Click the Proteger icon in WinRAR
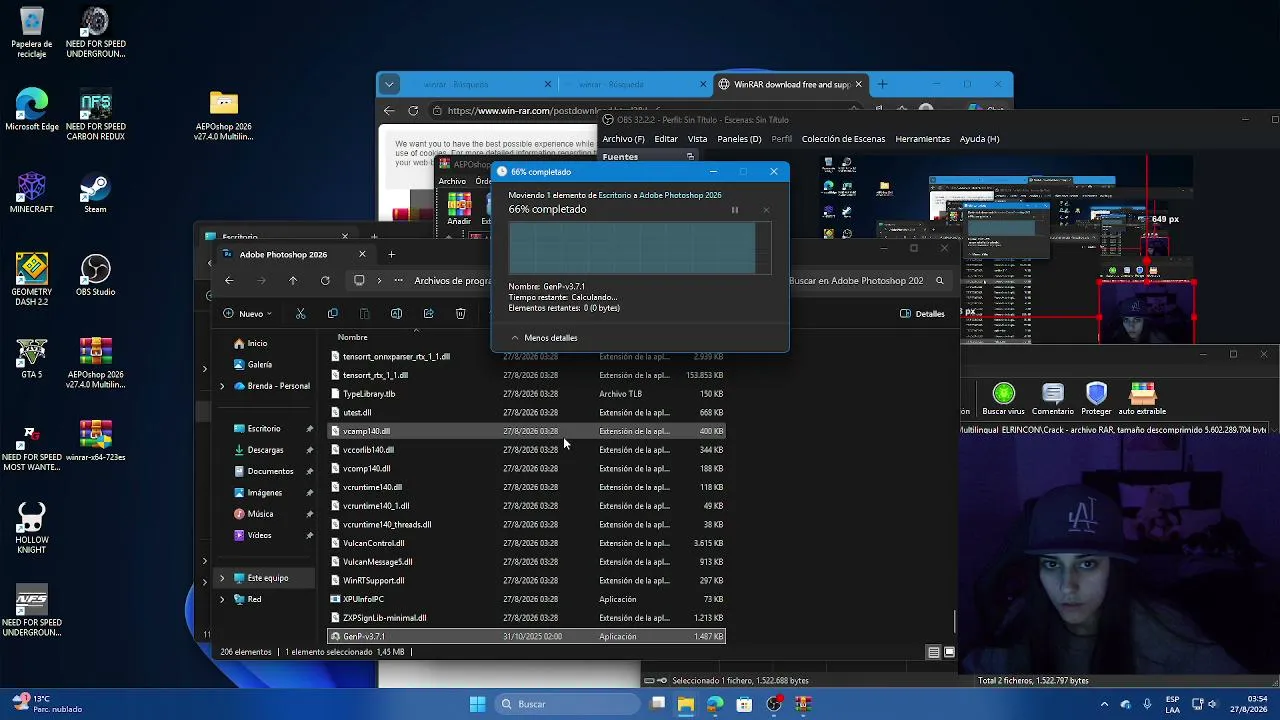The image size is (1280, 720). pyautogui.click(x=1096, y=399)
